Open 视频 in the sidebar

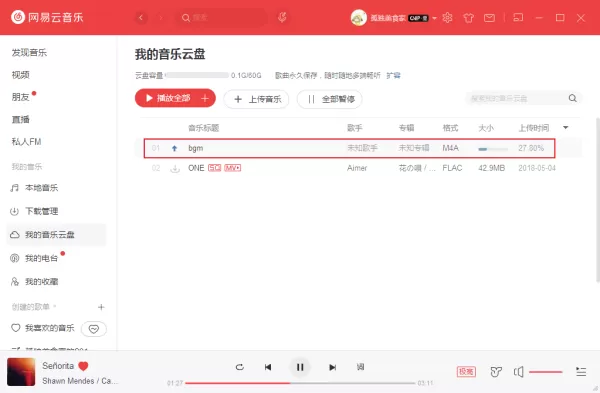(x=21, y=75)
